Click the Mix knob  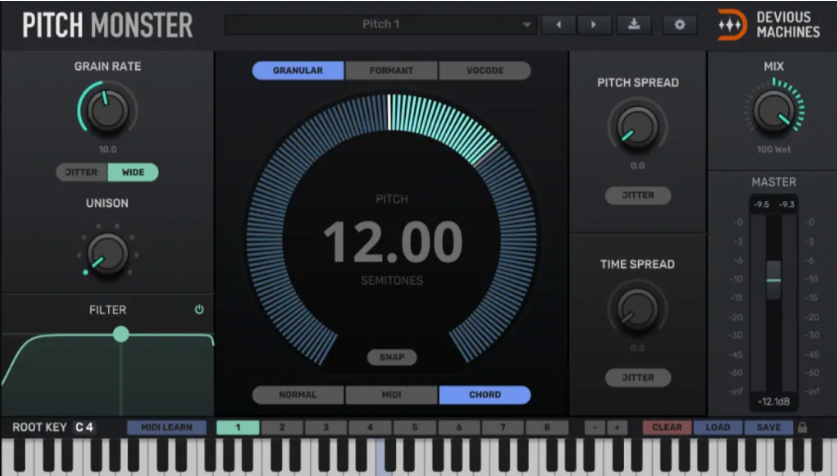coord(773,111)
